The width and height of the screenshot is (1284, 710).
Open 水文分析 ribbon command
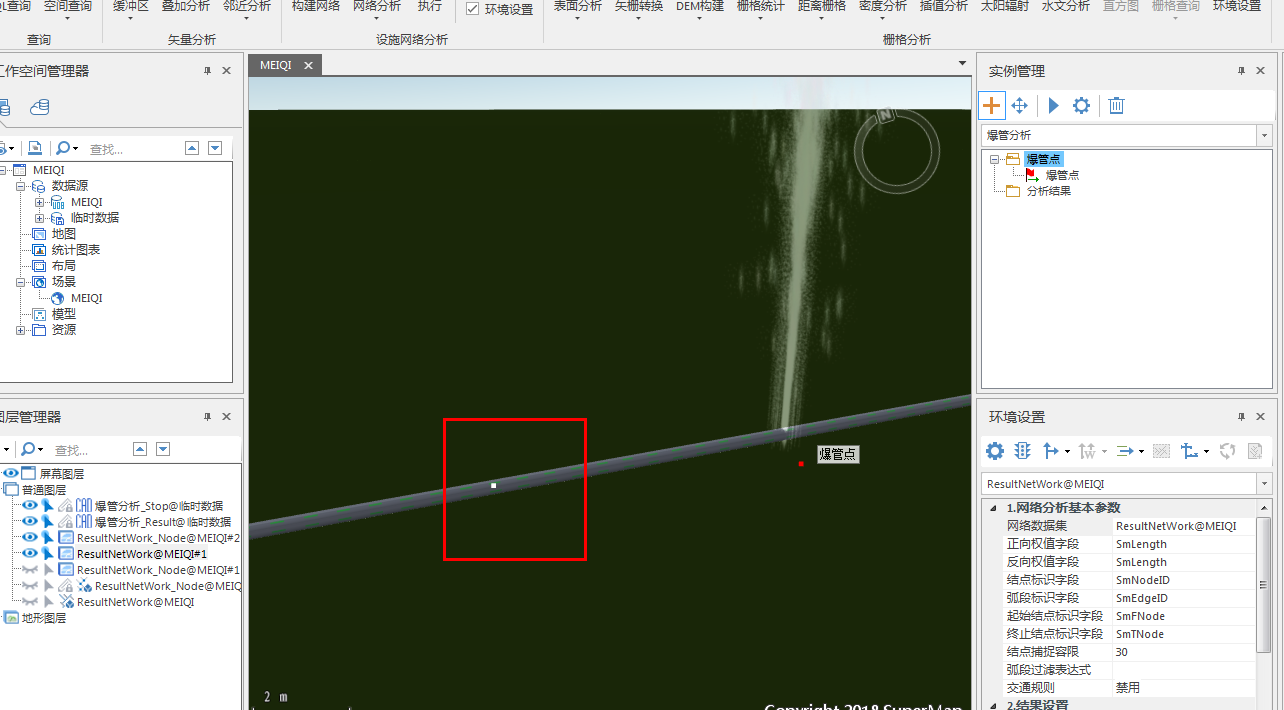pos(1066,6)
